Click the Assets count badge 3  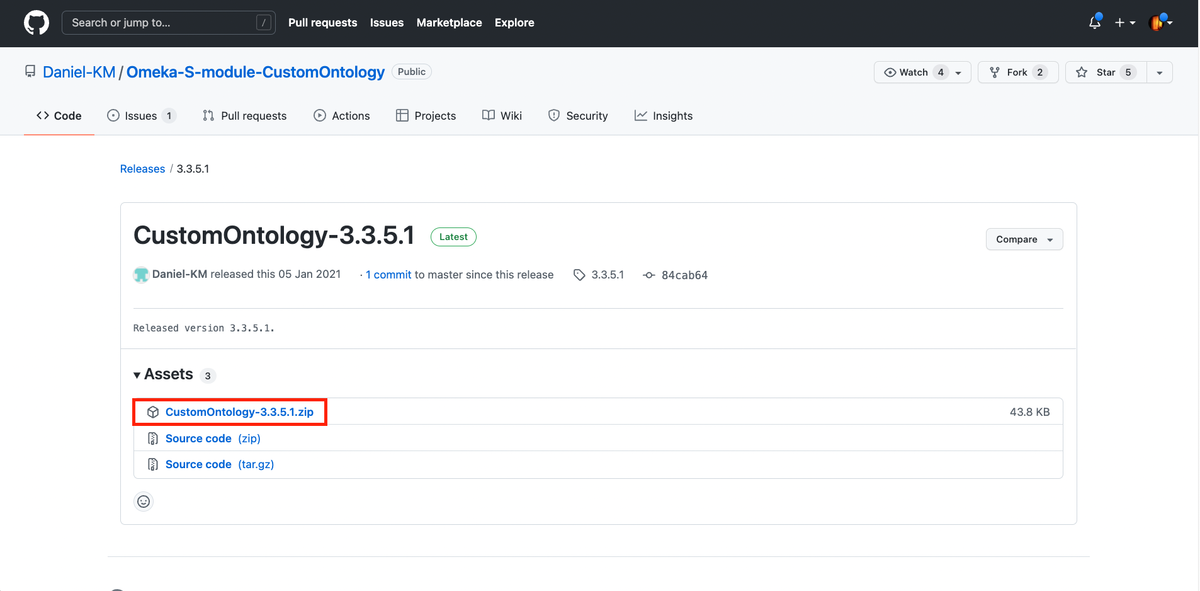click(x=208, y=376)
